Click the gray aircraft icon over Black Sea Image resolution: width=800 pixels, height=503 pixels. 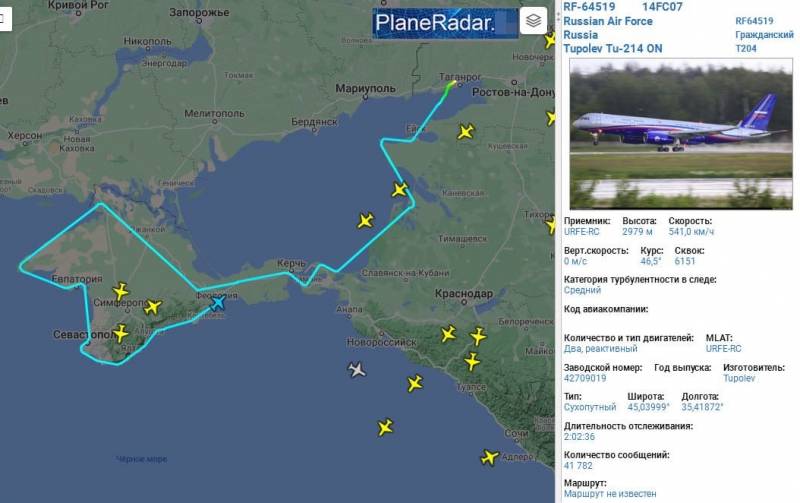point(357,369)
